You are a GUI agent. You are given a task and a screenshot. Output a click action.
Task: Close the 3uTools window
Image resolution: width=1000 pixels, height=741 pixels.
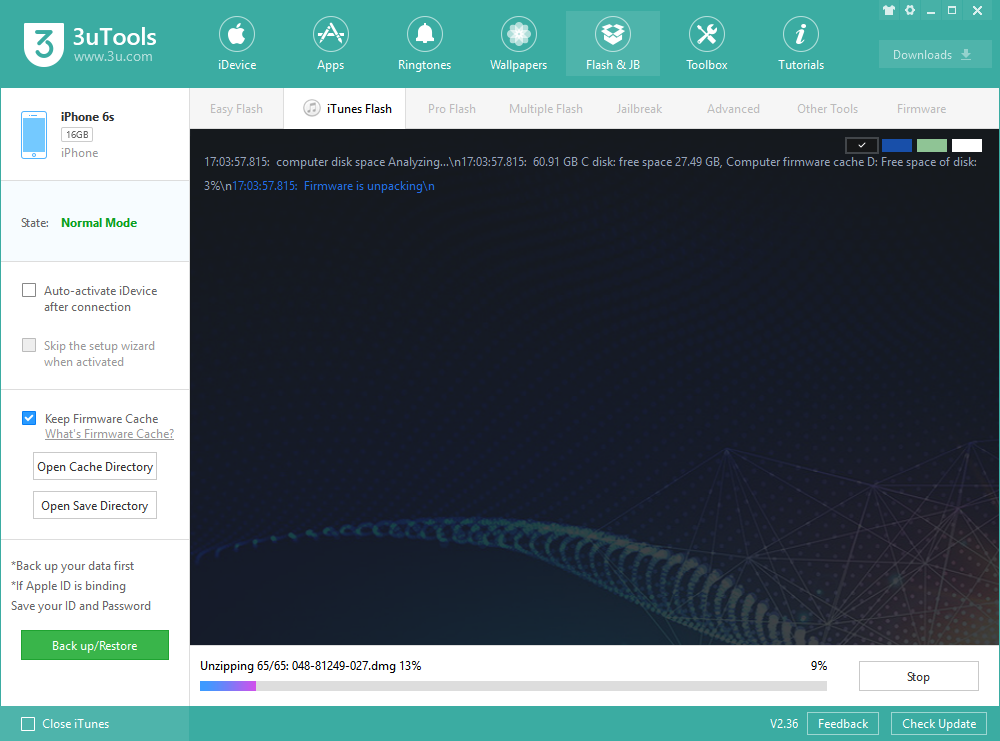pos(977,10)
